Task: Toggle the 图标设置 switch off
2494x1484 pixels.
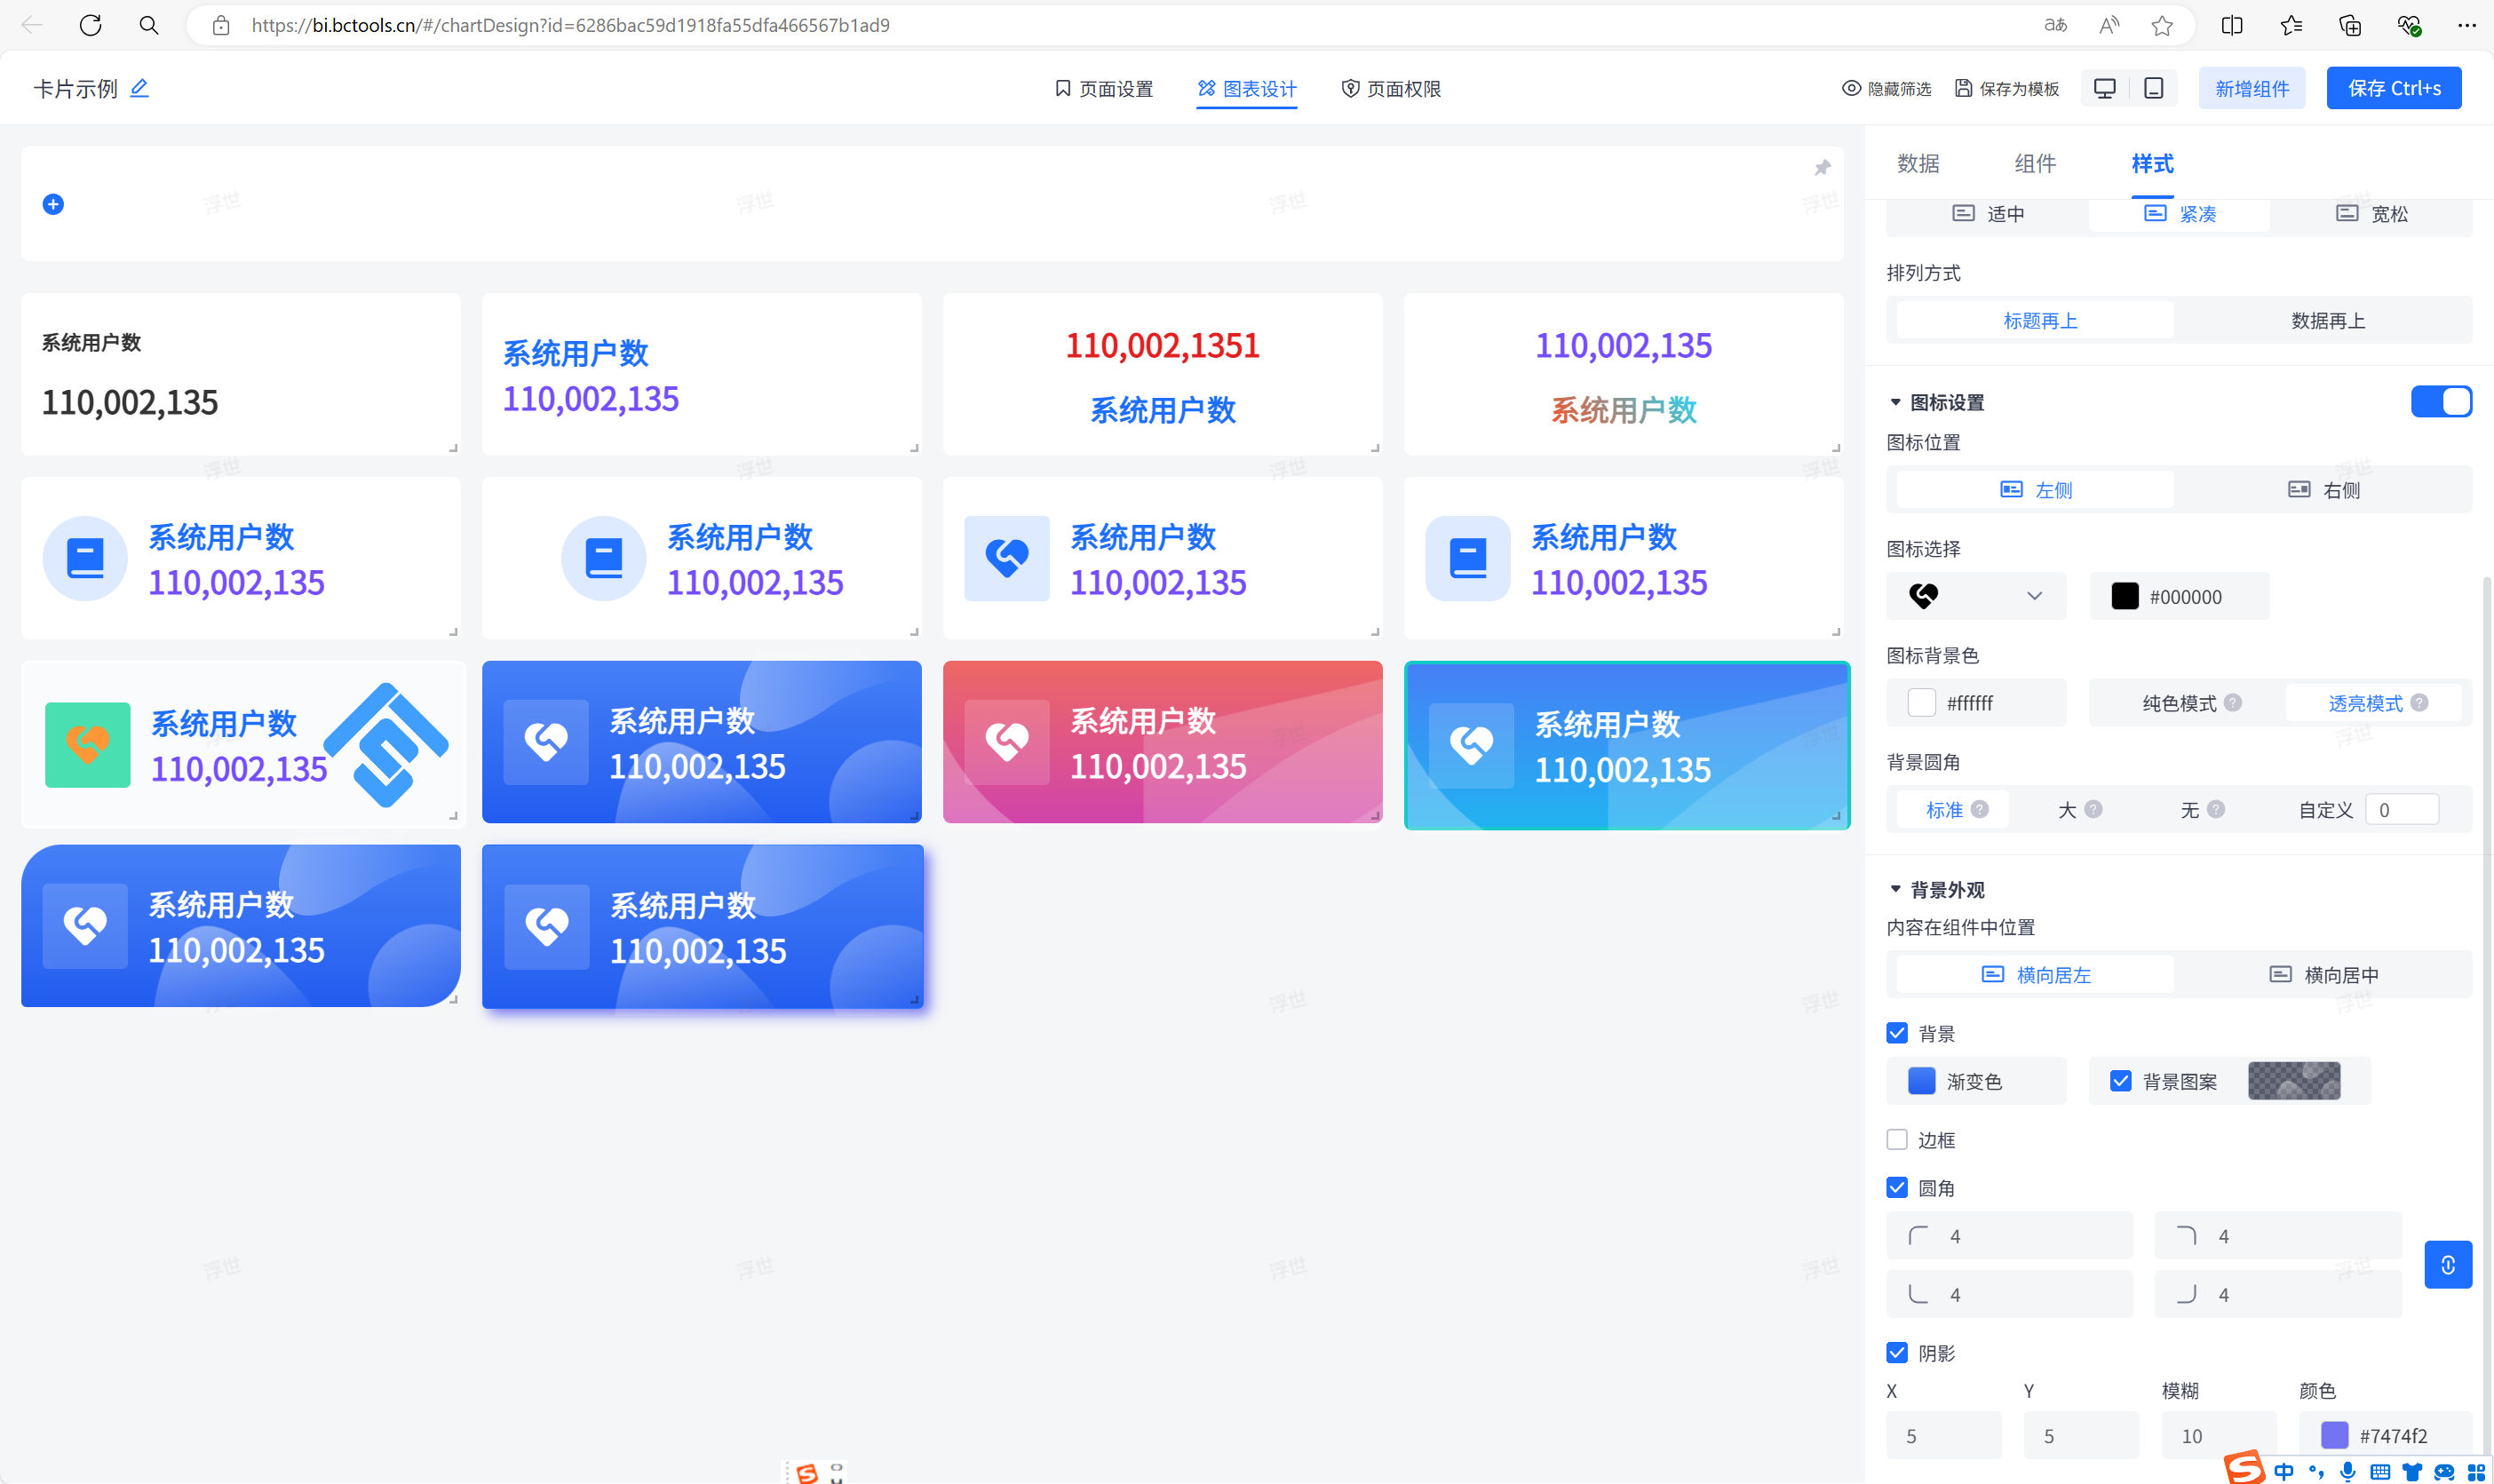Action: [2440, 401]
